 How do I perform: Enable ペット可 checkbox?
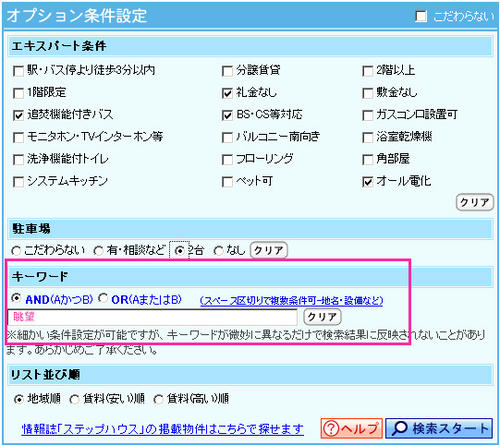coord(227,182)
